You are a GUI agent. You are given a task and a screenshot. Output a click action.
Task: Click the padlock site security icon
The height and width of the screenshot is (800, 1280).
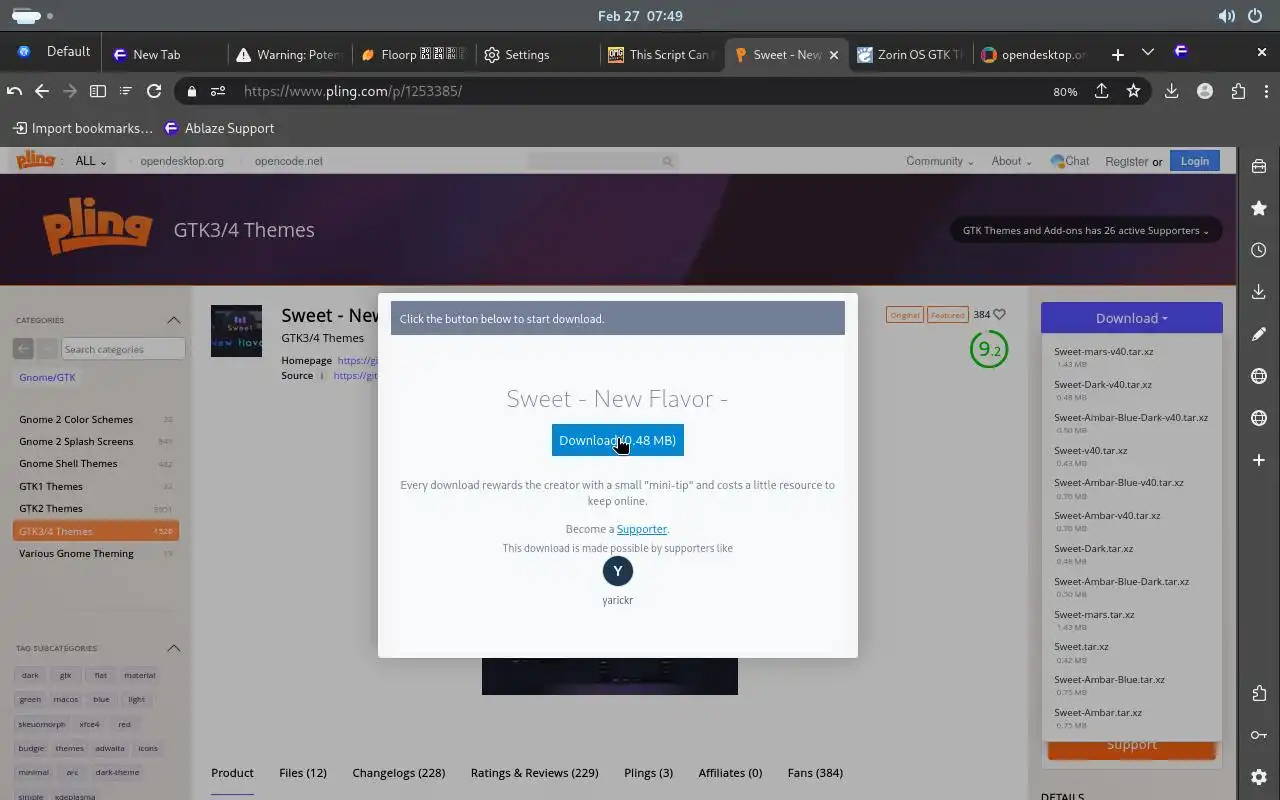[192, 91]
